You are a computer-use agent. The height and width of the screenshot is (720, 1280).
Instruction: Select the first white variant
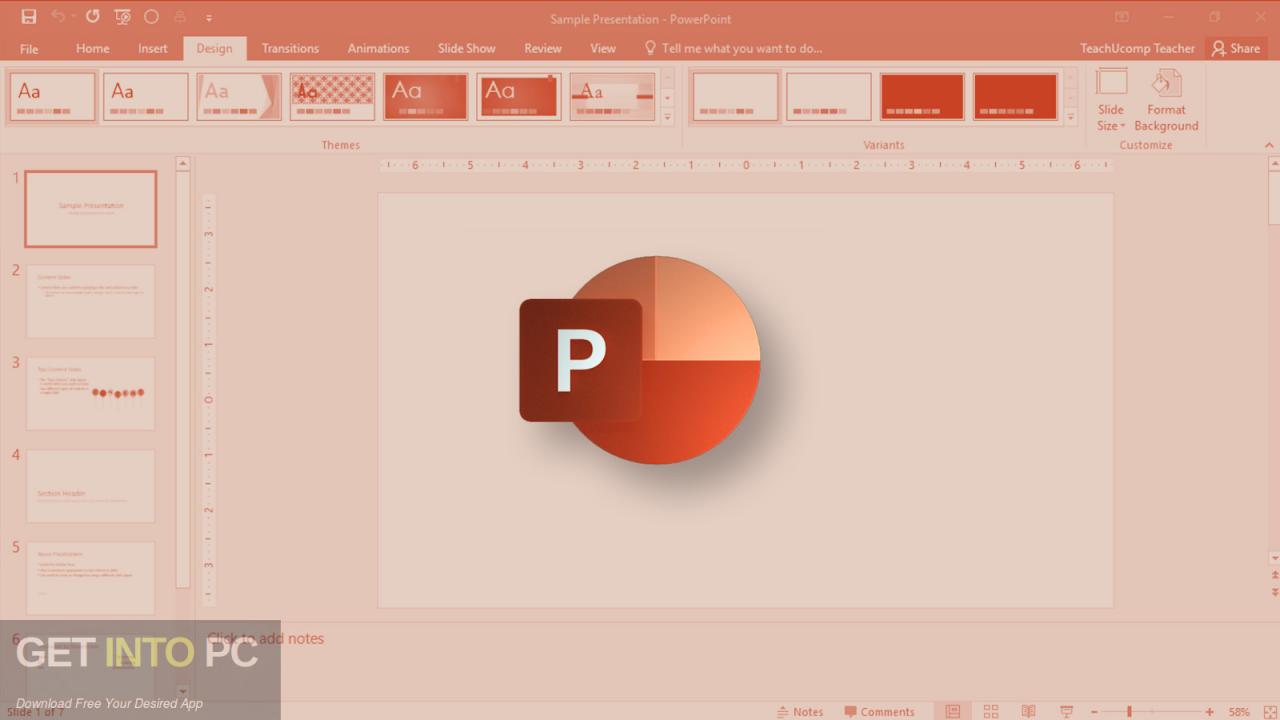click(735, 97)
